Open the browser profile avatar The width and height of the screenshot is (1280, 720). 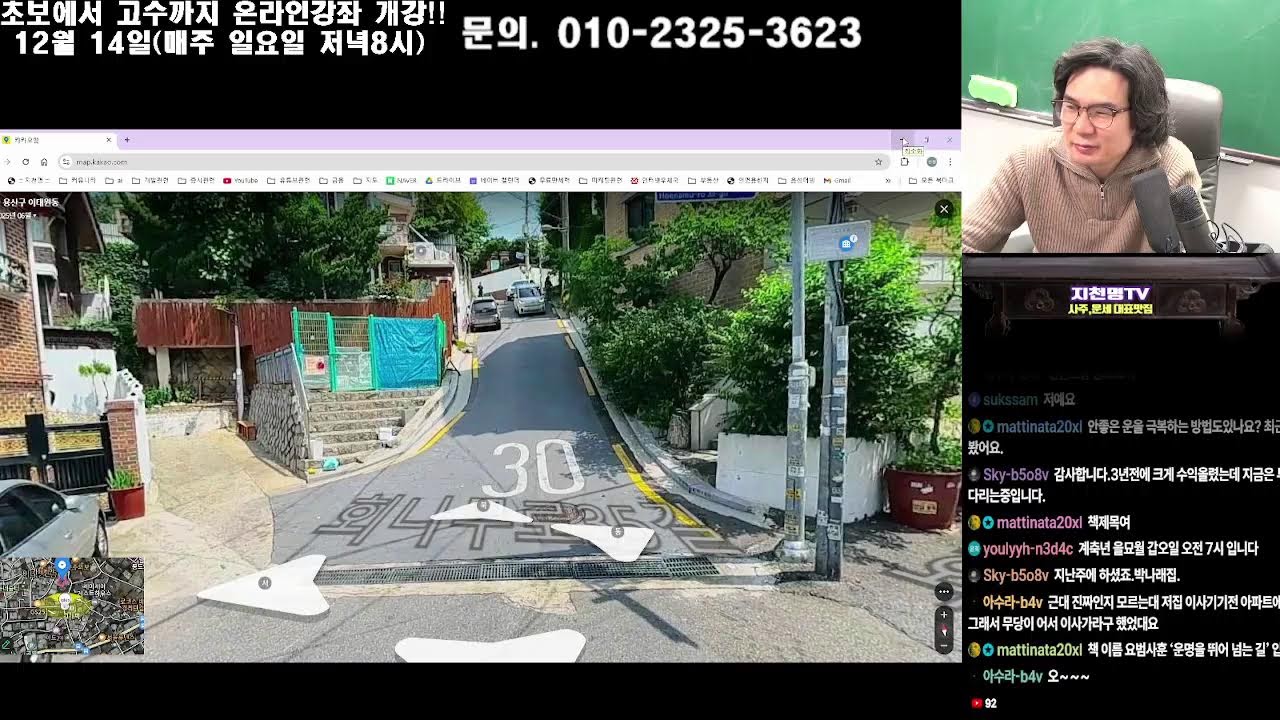click(931, 162)
